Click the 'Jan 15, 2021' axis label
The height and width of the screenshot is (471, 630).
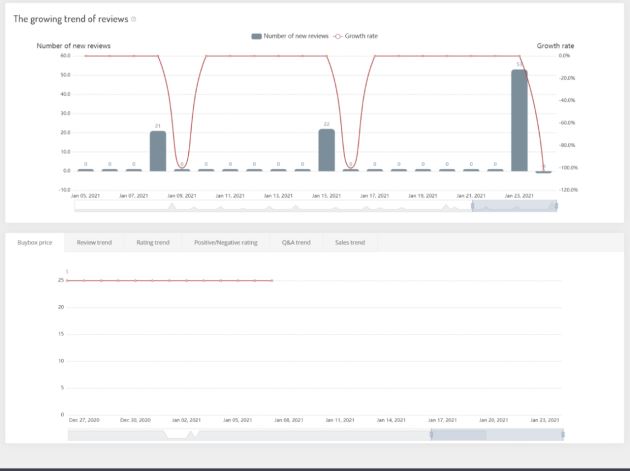click(326, 196)
